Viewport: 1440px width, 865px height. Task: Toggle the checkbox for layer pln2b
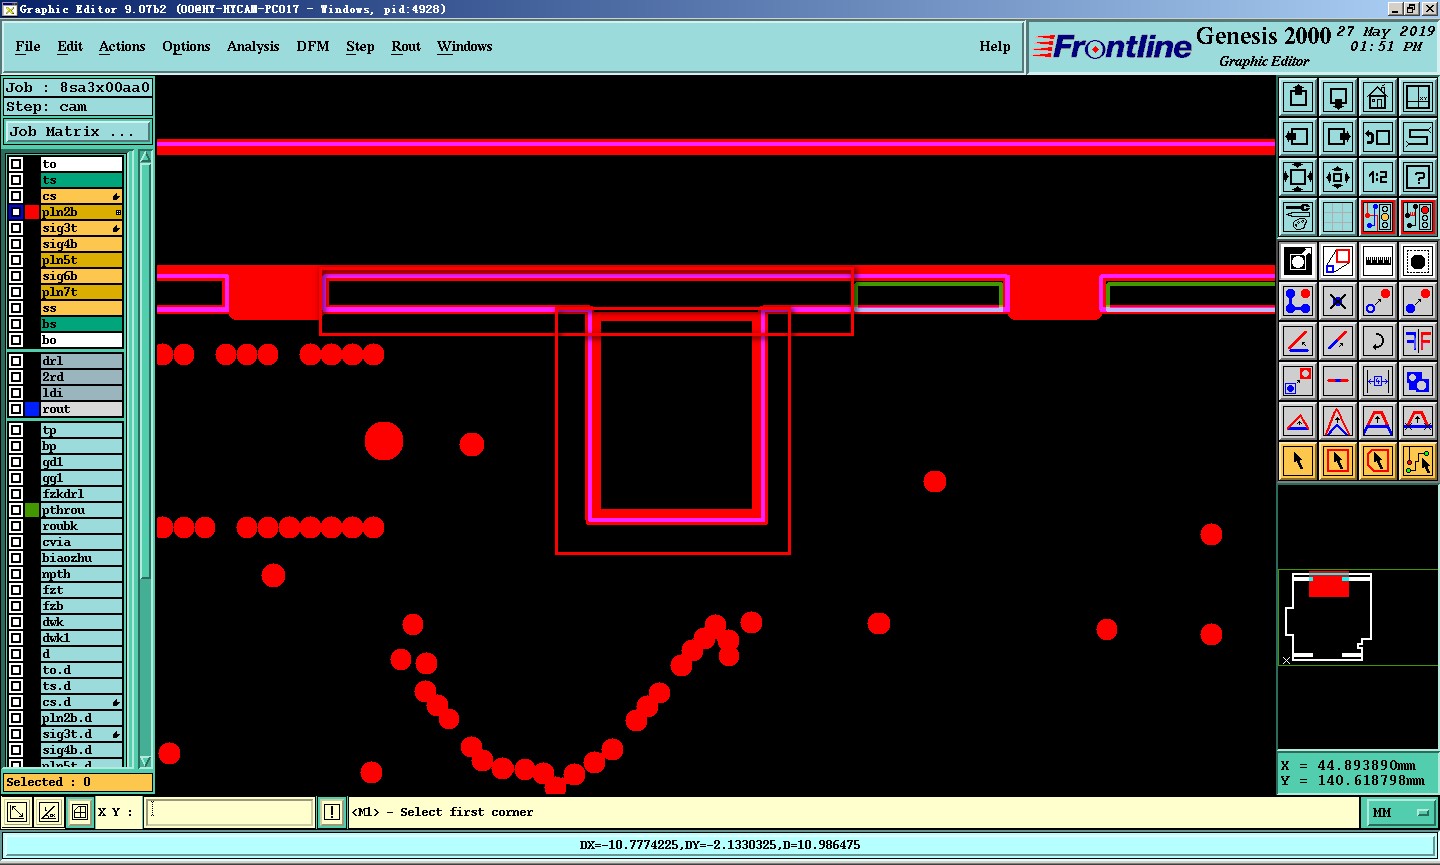[16, 212]
